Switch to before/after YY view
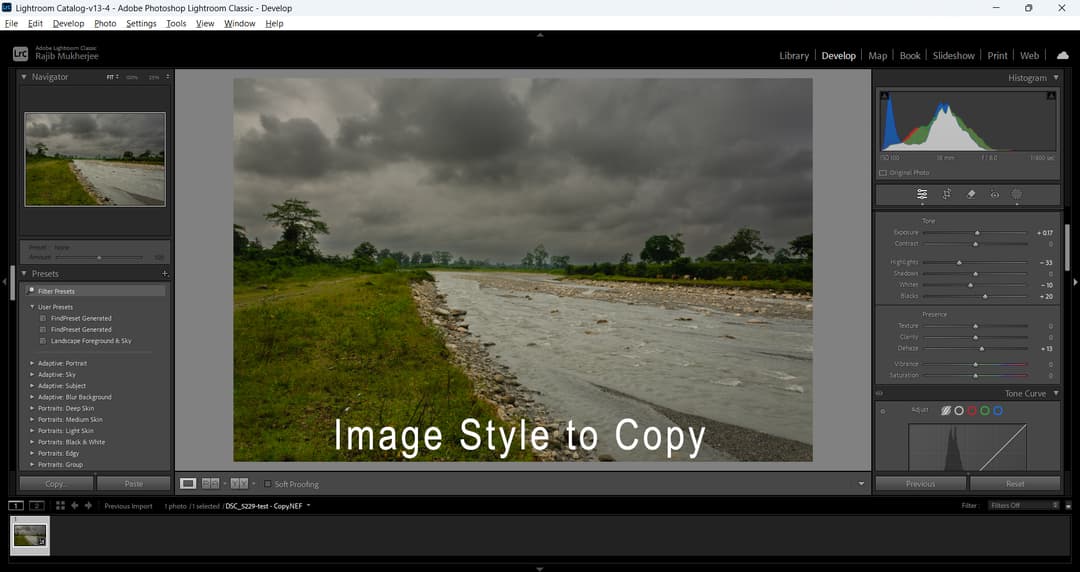The height and width of the screenshot is (572, 1080). (239, 484)
